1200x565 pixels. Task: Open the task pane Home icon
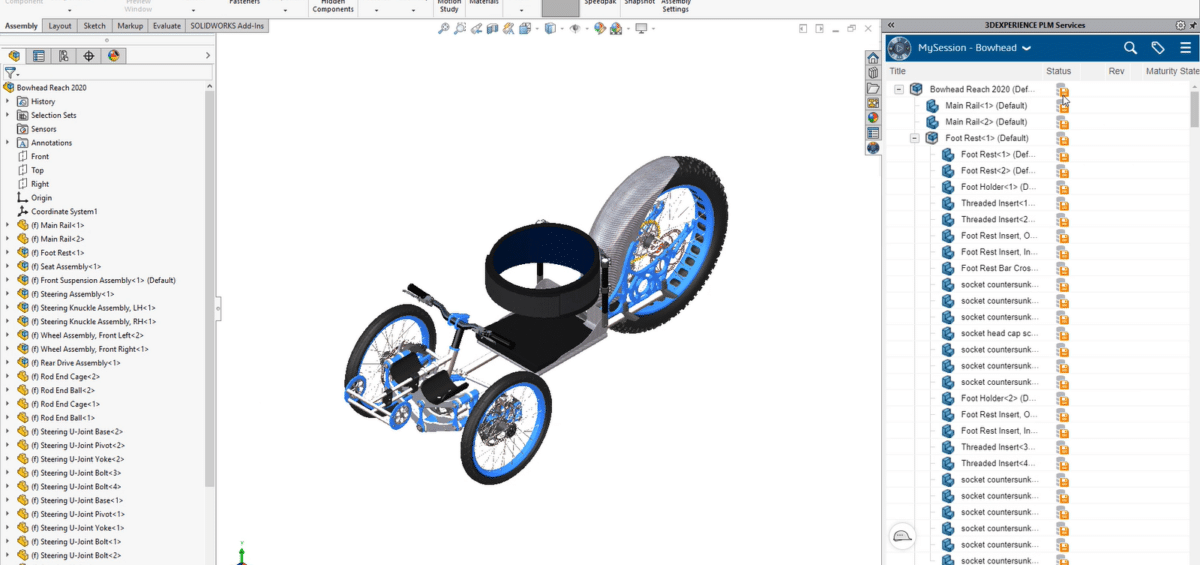pyautogui.click(x=873, y=59)
